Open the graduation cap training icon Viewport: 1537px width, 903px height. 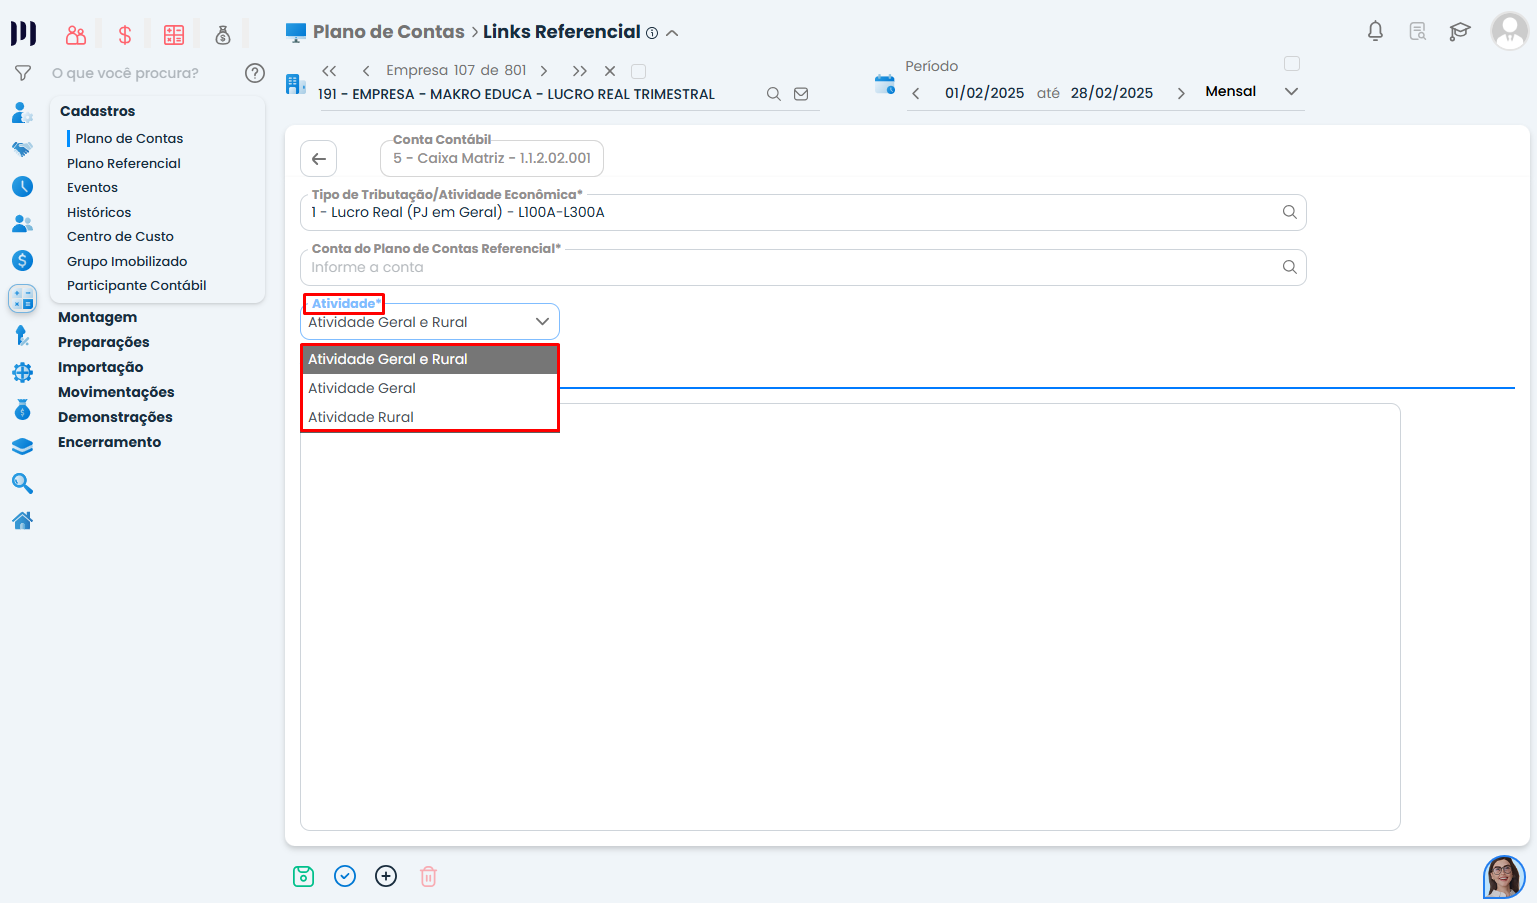(1460, 32)
